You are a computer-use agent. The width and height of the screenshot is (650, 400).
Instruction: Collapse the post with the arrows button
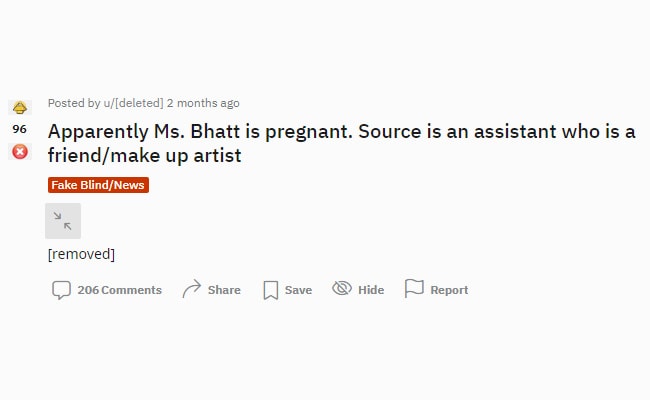click(x=63, y=221)
